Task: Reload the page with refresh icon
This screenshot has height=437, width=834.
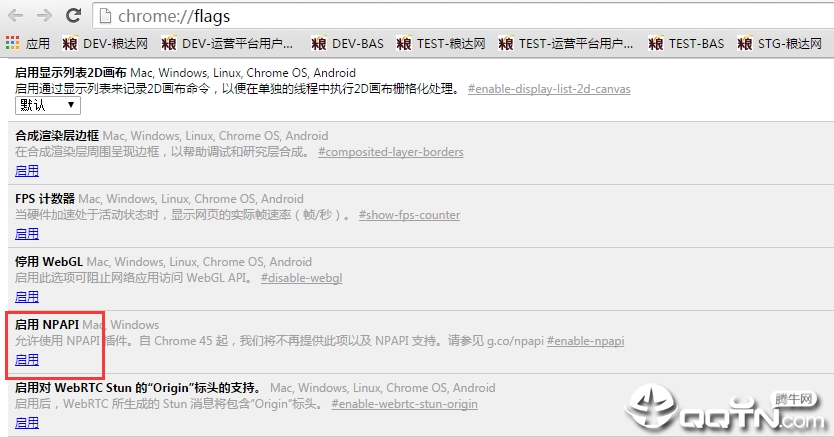Action: 73,15
